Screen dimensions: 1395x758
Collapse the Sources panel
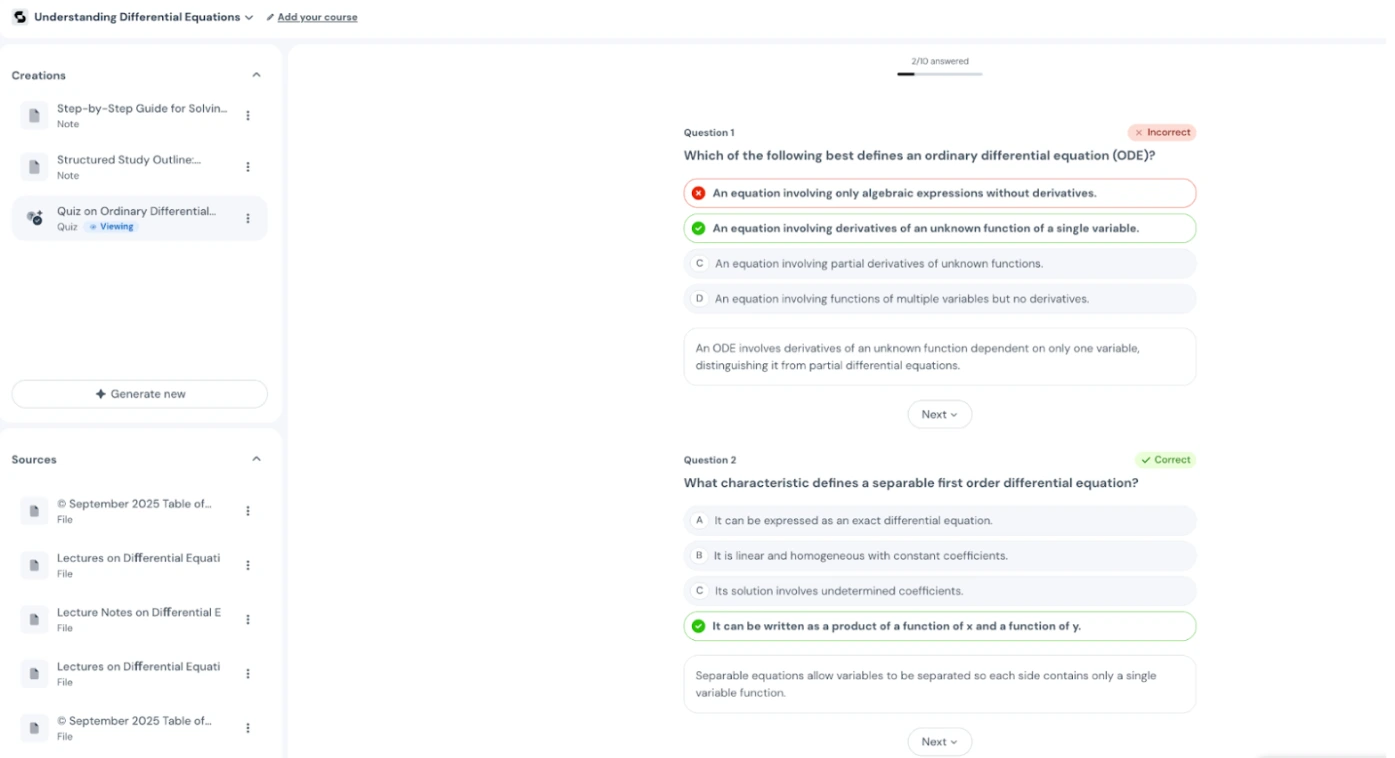tap(256, 459)
